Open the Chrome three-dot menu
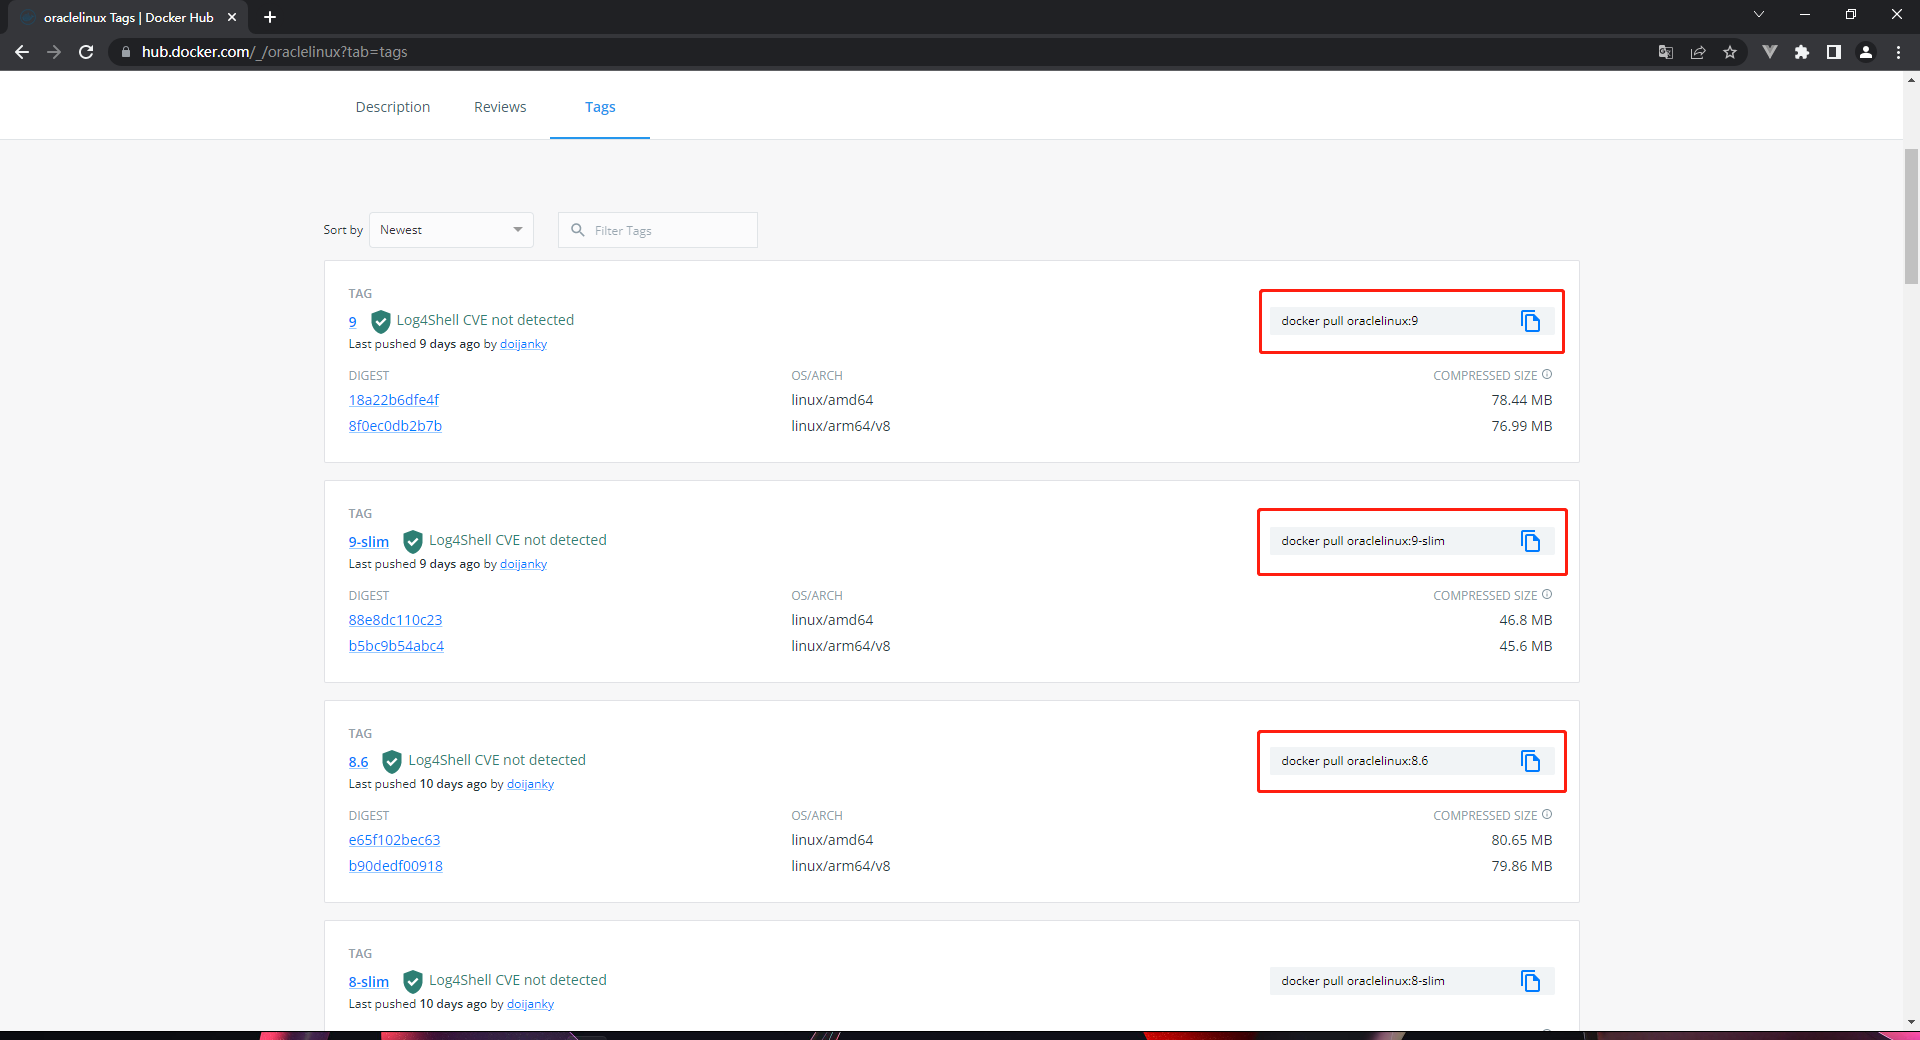This screenshot has height=1040, width=1920. [1898, 52]
